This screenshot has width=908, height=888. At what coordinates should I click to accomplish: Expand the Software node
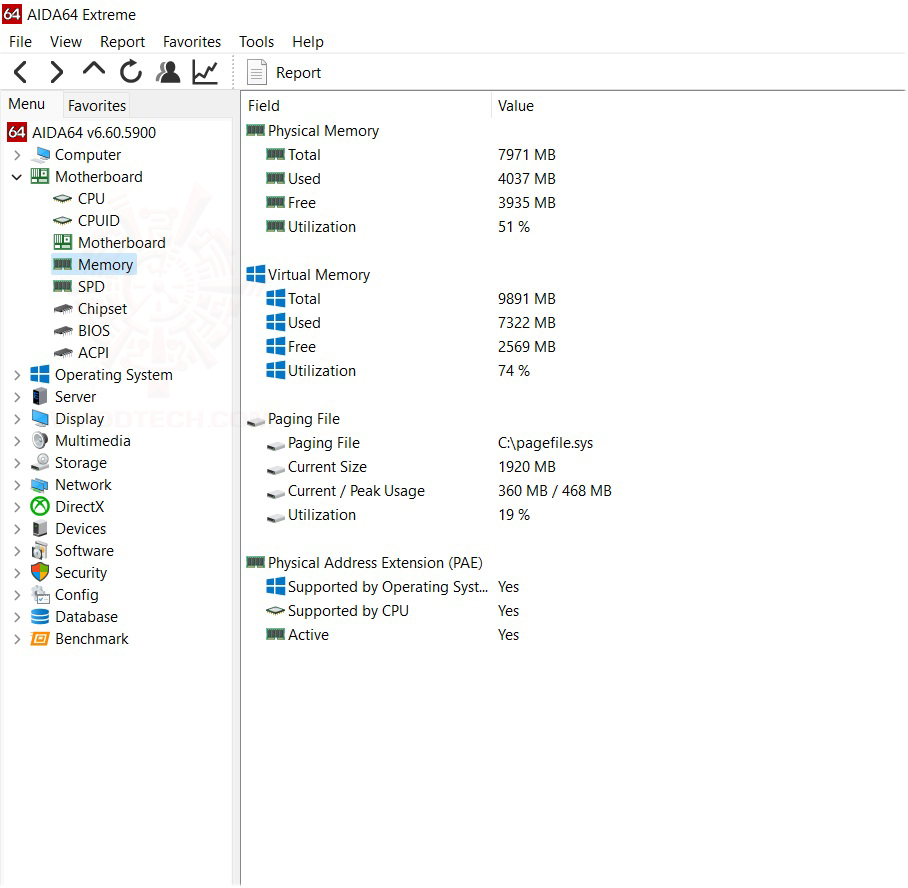pyautogui.click(x=17, y=551)
